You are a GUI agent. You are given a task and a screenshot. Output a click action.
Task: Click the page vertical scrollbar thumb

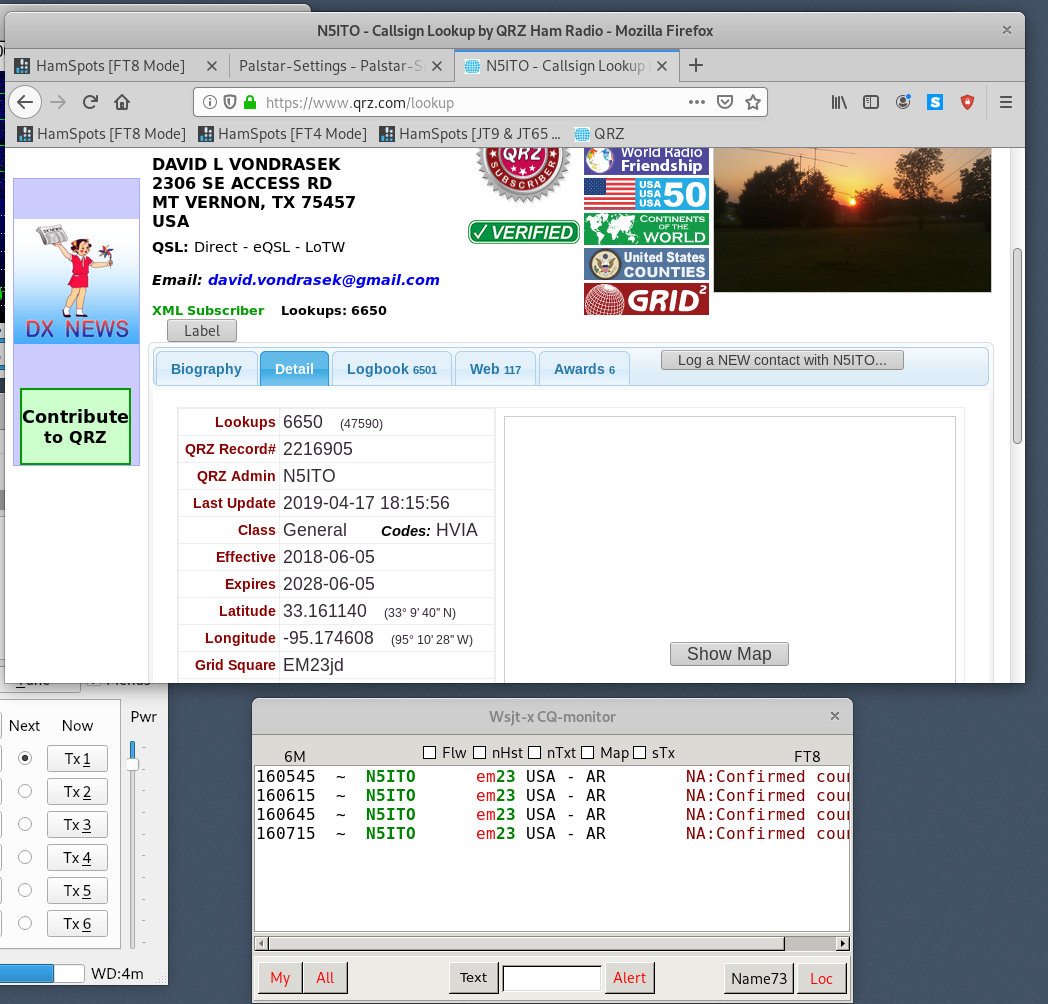(1017, 346)
